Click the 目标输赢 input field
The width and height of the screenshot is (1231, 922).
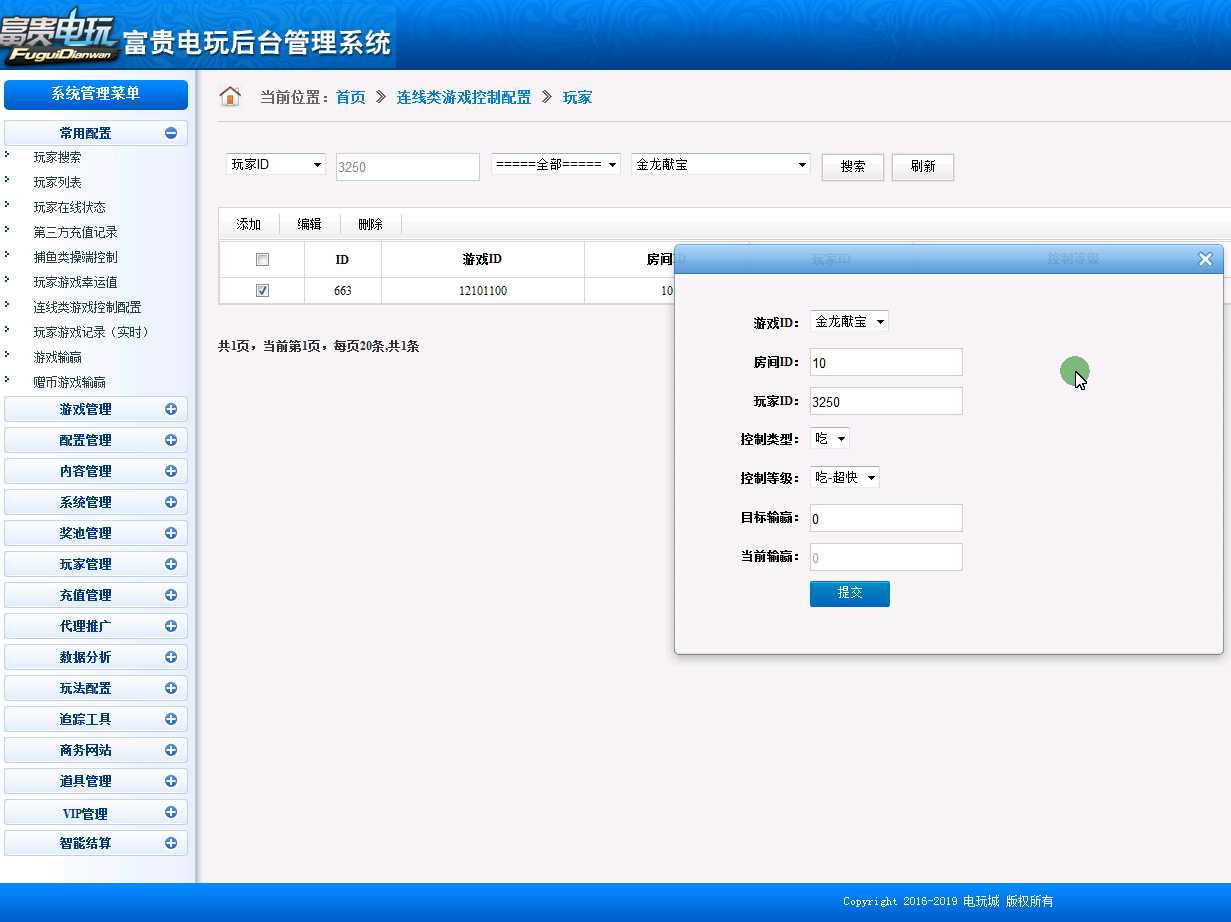coord(886,518)
